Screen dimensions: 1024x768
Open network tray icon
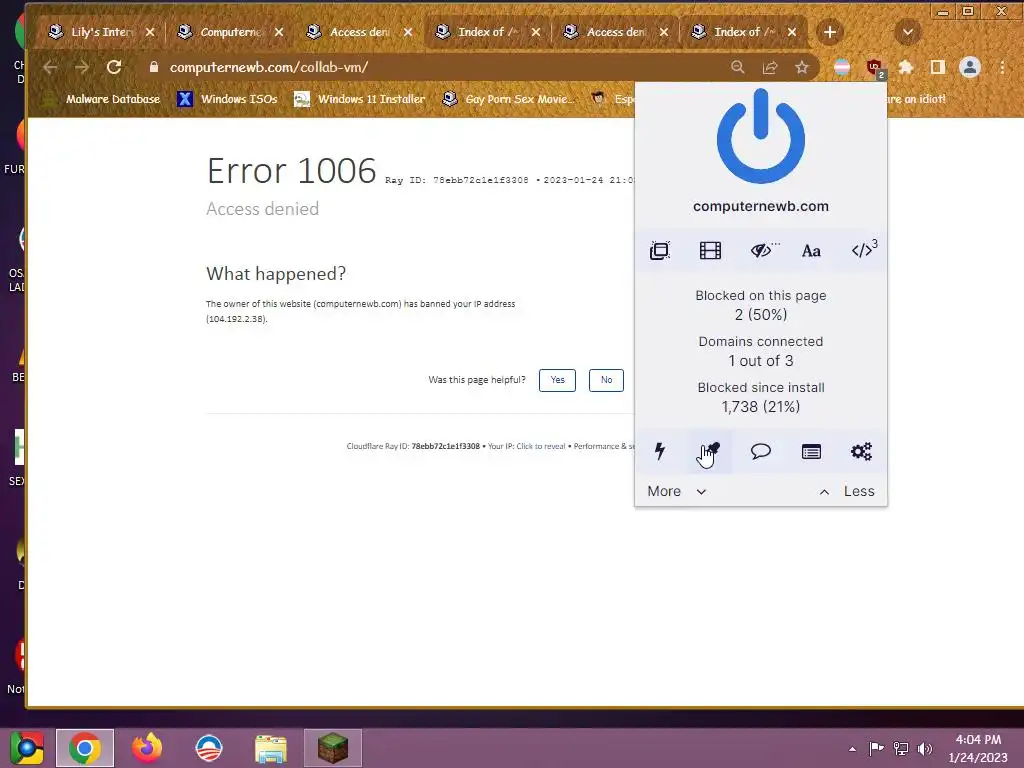pyautogui.click(x=901, y=748)
